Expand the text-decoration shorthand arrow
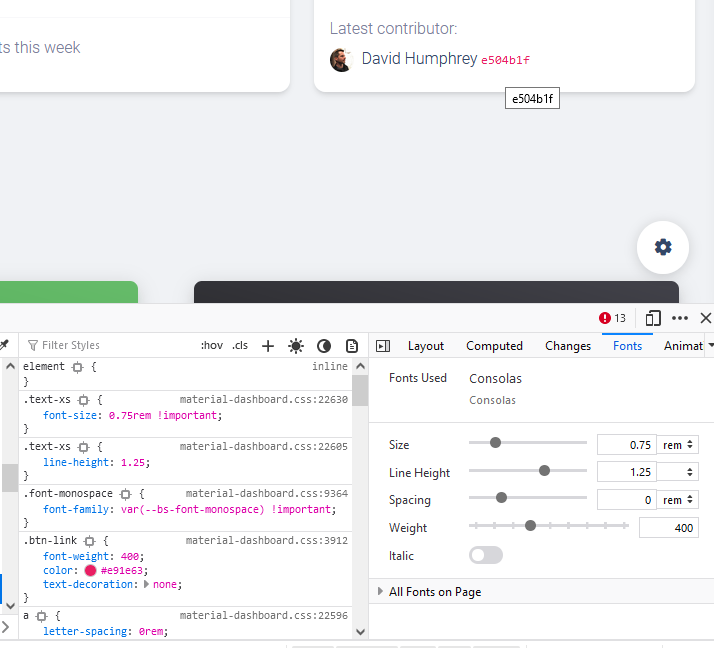 tap(146, 584)
